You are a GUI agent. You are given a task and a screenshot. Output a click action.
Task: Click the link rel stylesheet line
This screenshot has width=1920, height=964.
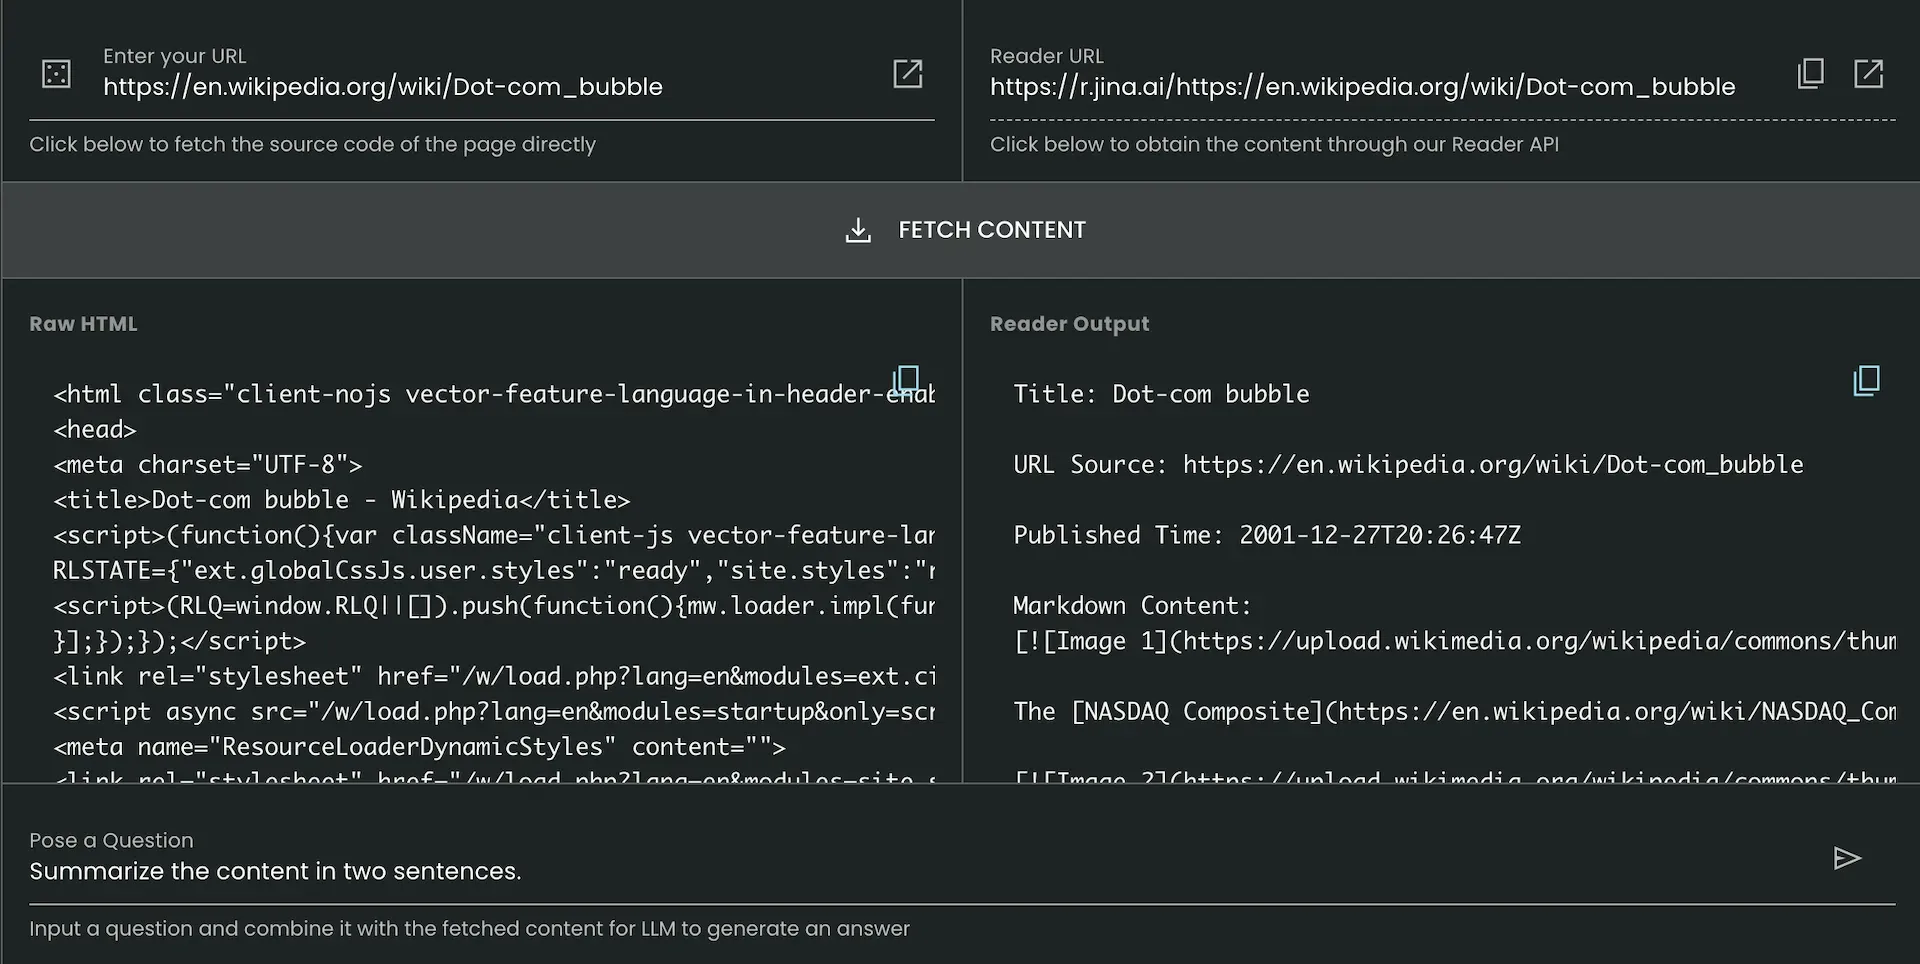[494, 677]
